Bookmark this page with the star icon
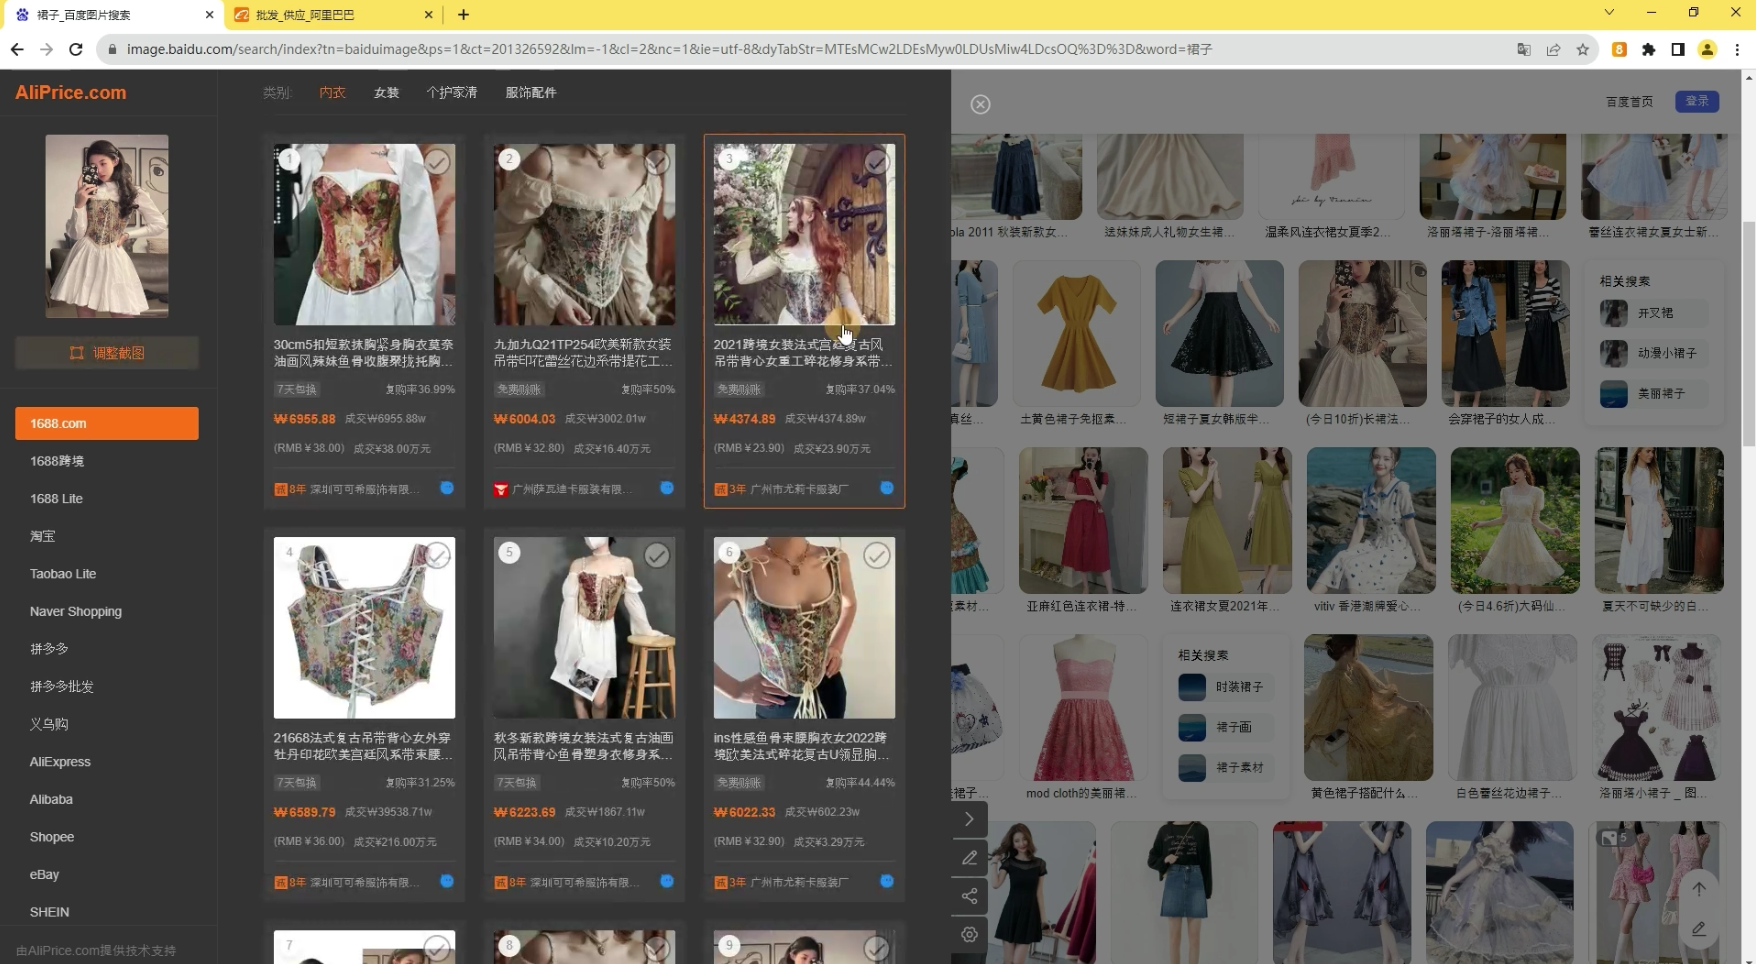Screen dimensions: 1756x964 1582,49
